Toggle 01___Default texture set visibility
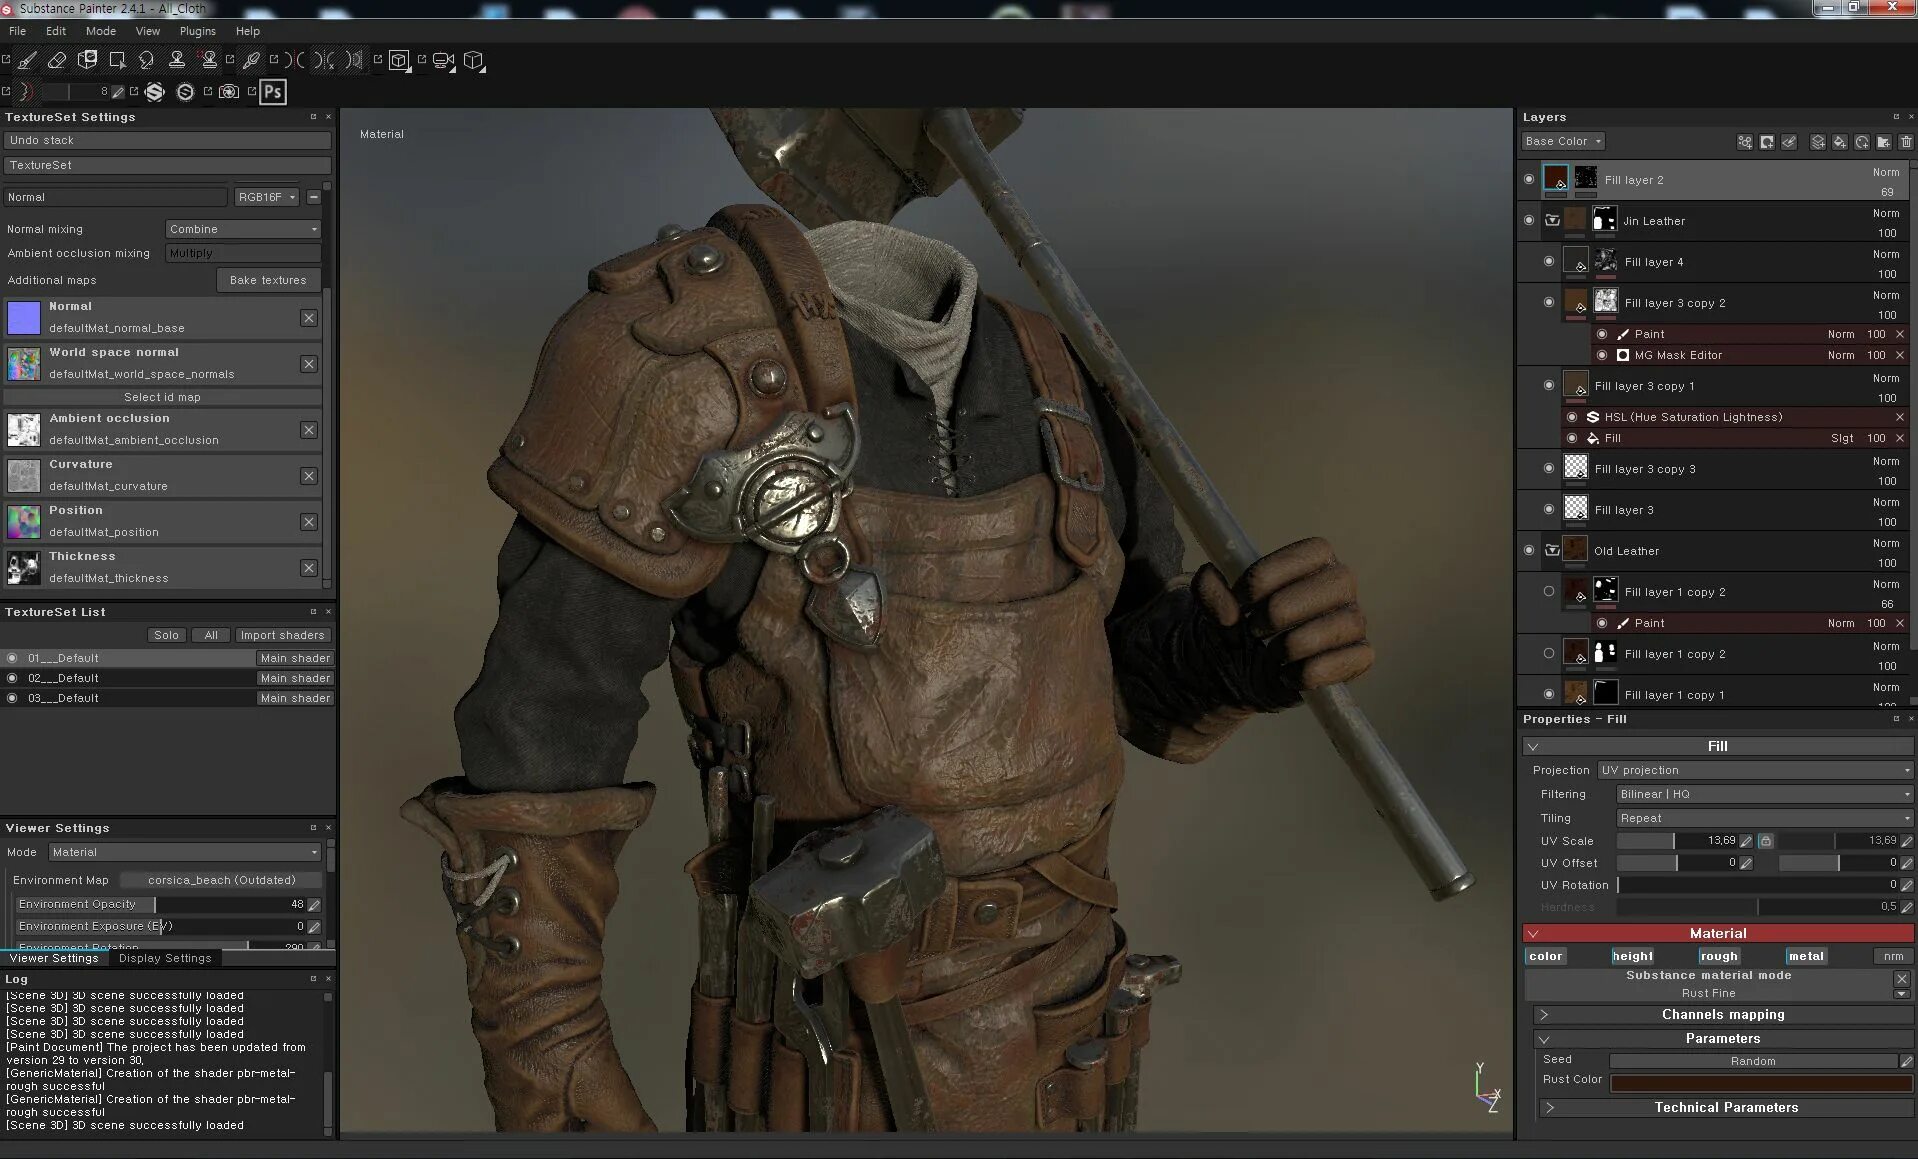Viewport: 1918px width, 1159px height. pyautogui.click(x=12, y=658)
